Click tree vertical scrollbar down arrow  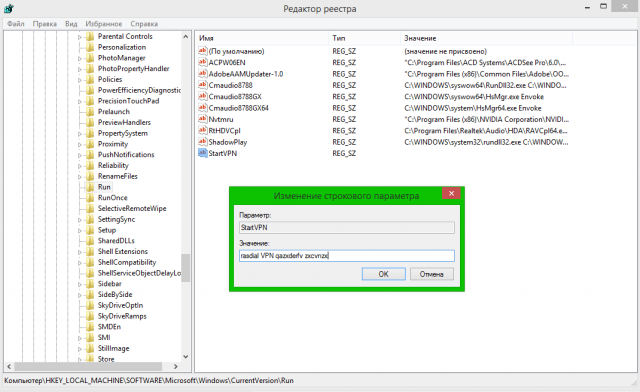tap(186, 356)
